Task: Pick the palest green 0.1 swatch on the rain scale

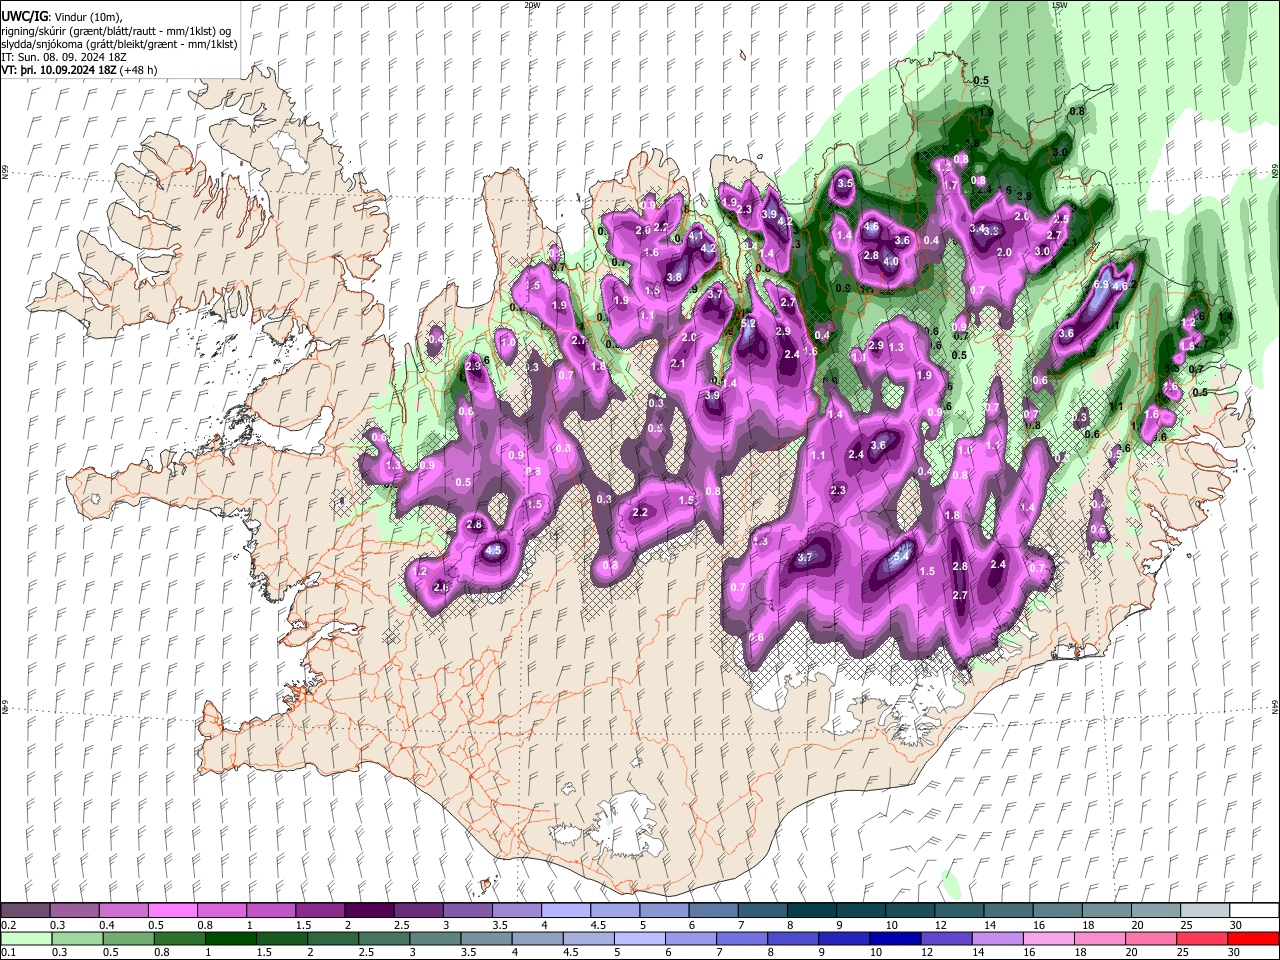Action: pyautogui.click(x=25, y=938)
